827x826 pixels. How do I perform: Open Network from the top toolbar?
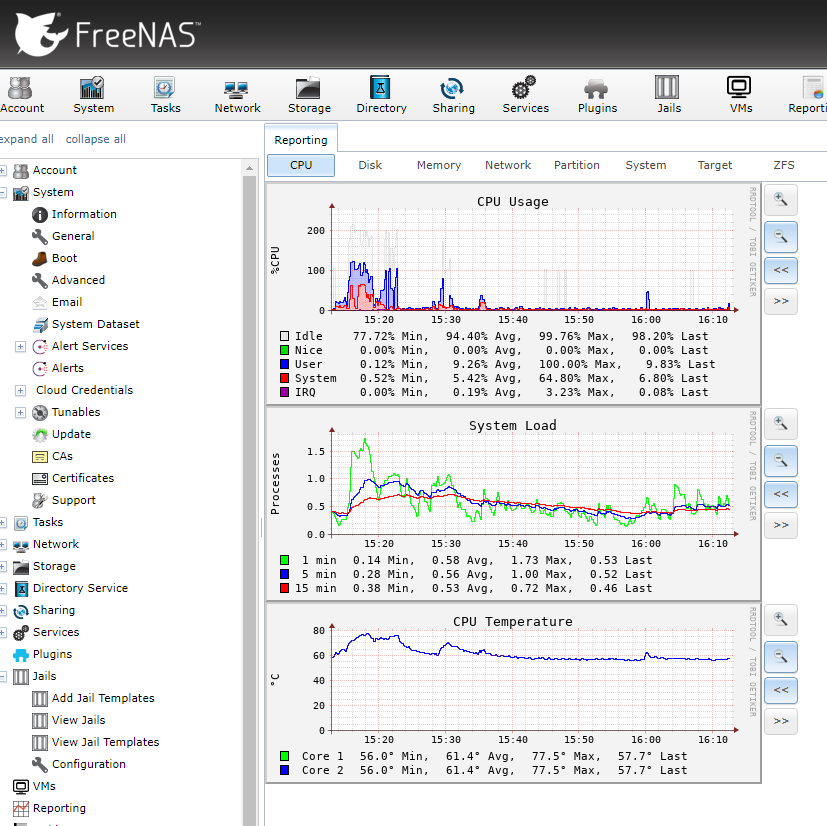(x=237, y=95)
